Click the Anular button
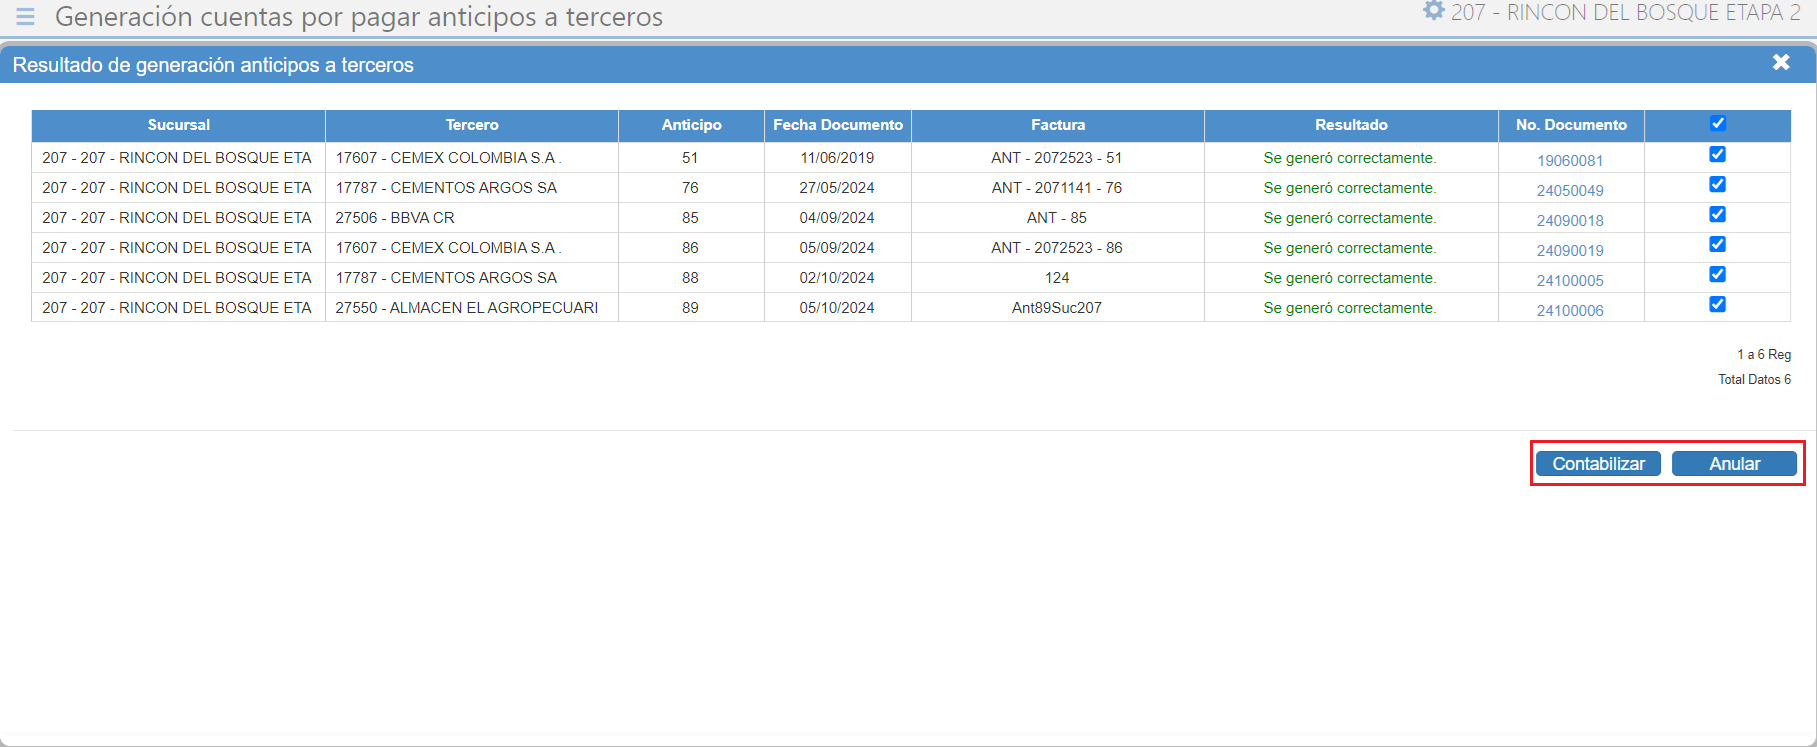 pyautogui.click(x=1734, y=464)
